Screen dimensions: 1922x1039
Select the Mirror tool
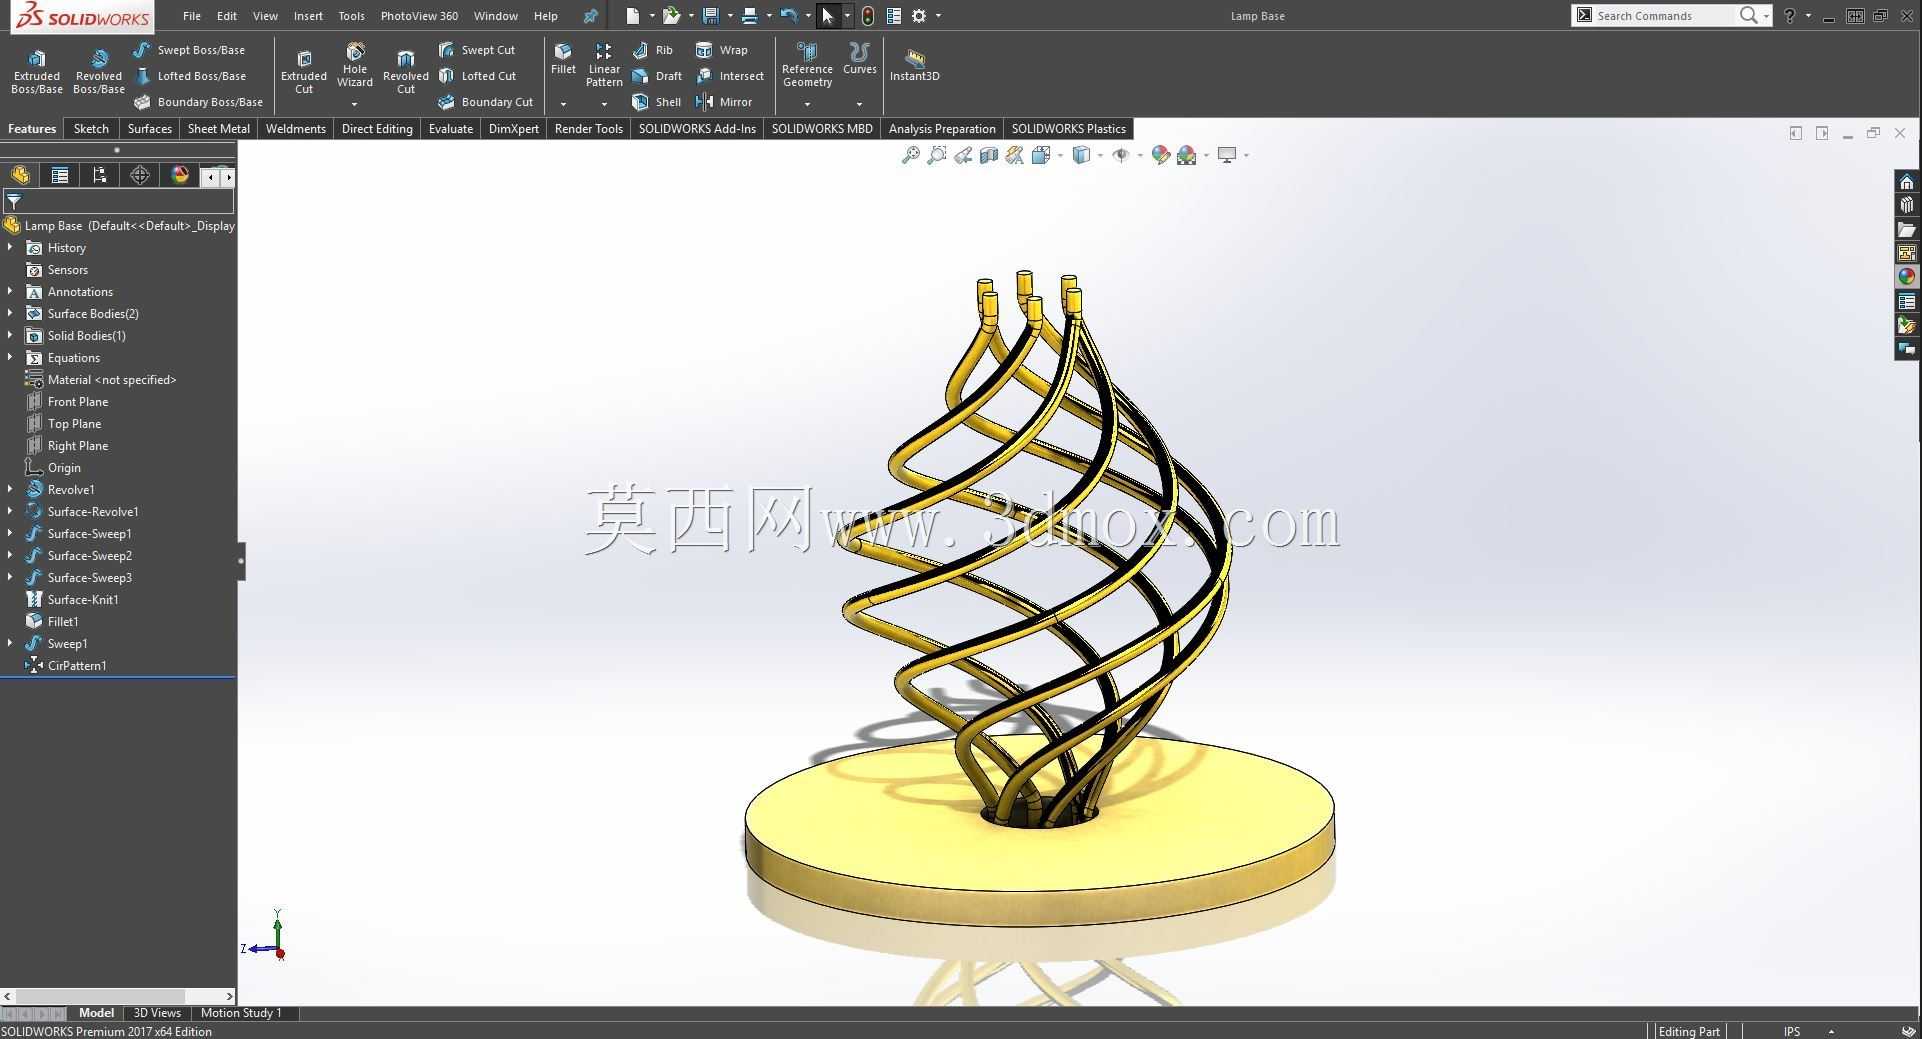coord(723,102)
